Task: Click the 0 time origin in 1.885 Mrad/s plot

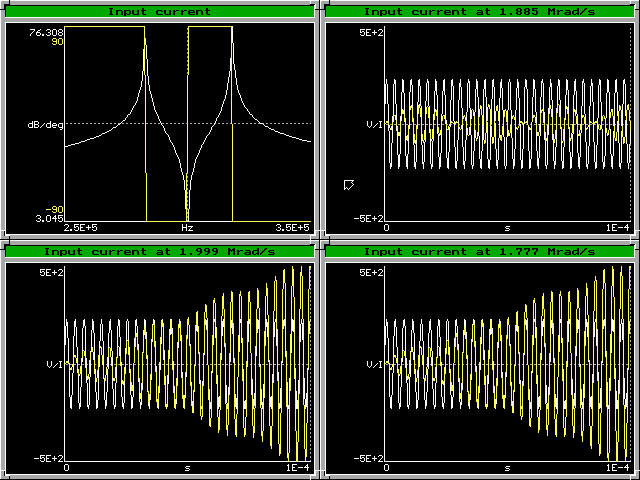Action: click(387, 228)
